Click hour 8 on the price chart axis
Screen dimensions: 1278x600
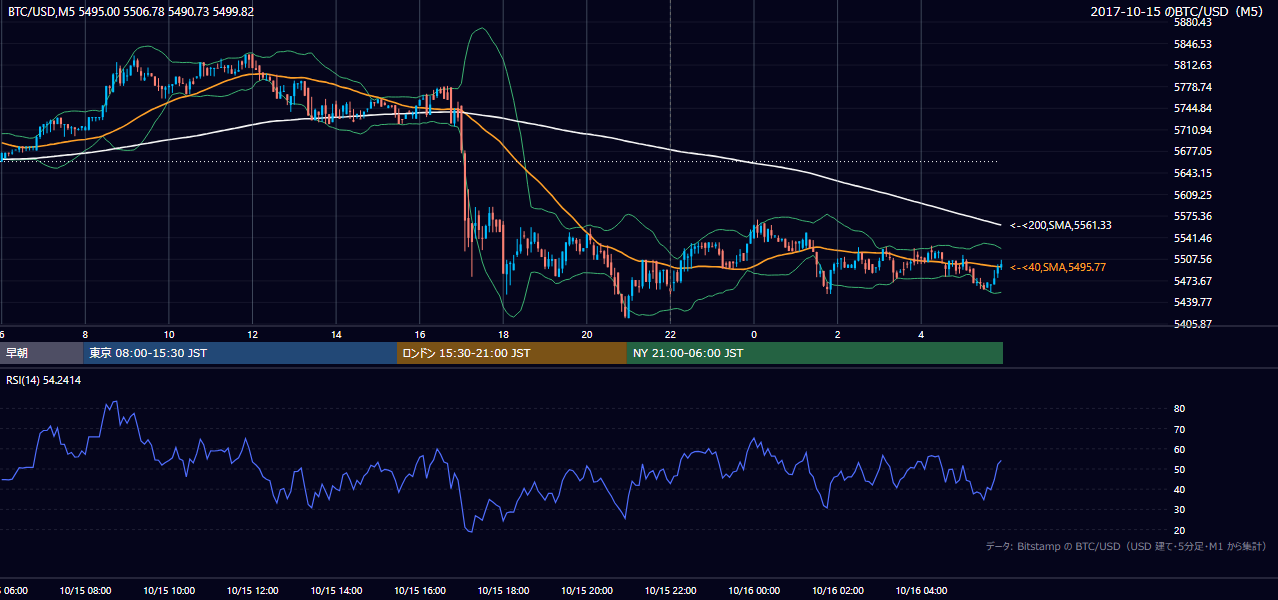(85, 334)
